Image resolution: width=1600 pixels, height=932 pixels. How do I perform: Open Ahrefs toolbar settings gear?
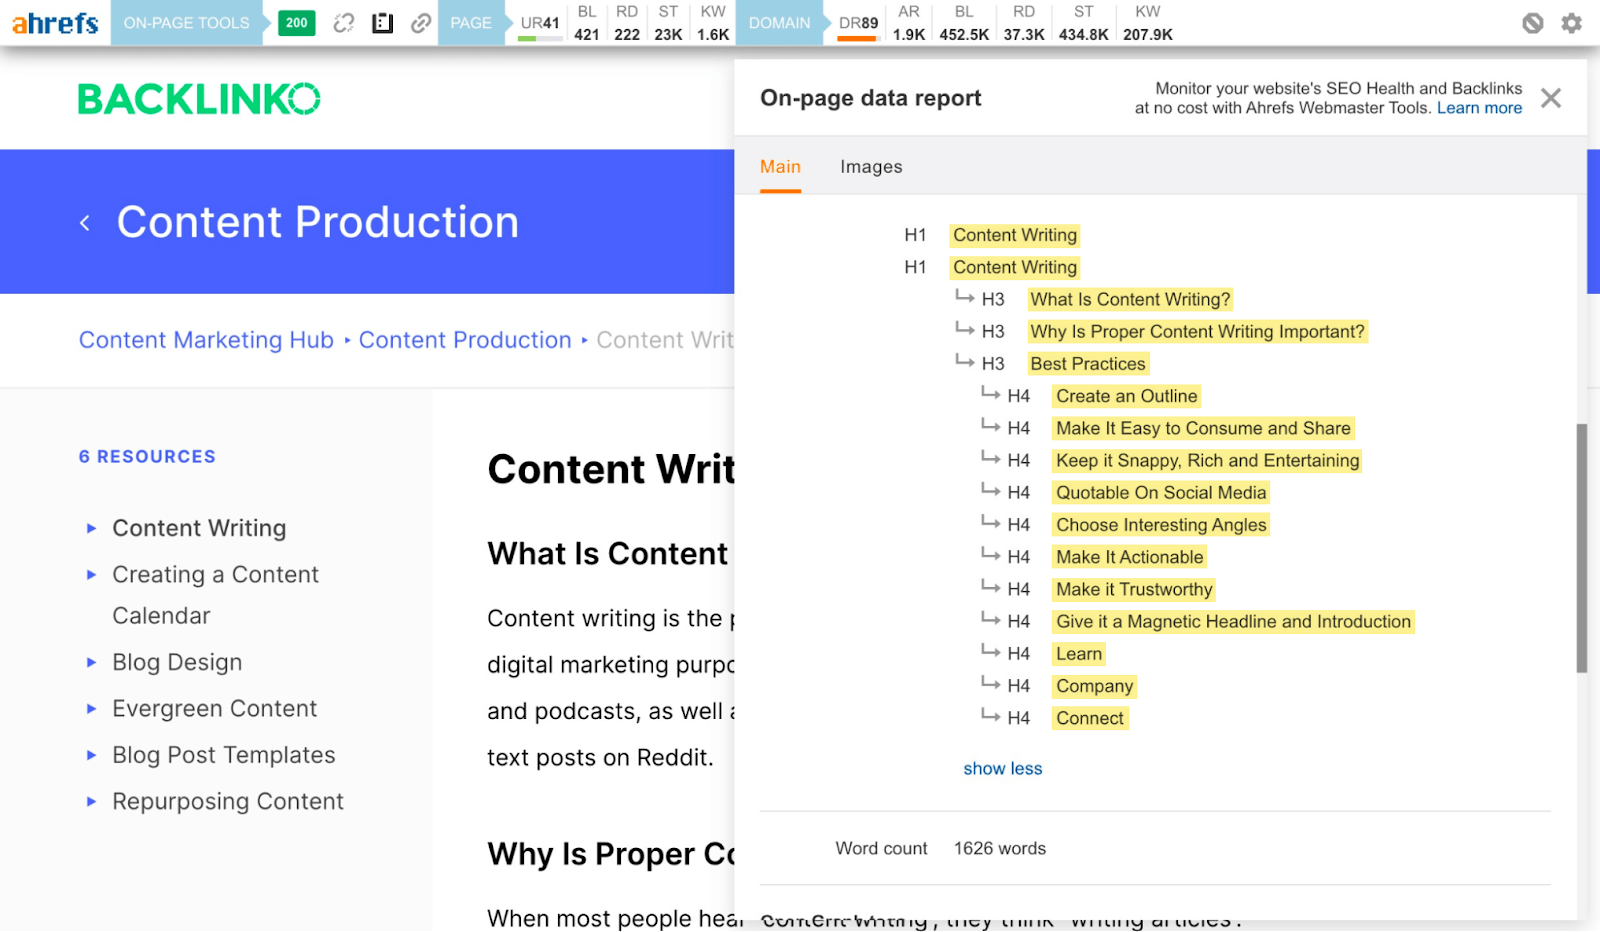click(x=1572, y=23)
